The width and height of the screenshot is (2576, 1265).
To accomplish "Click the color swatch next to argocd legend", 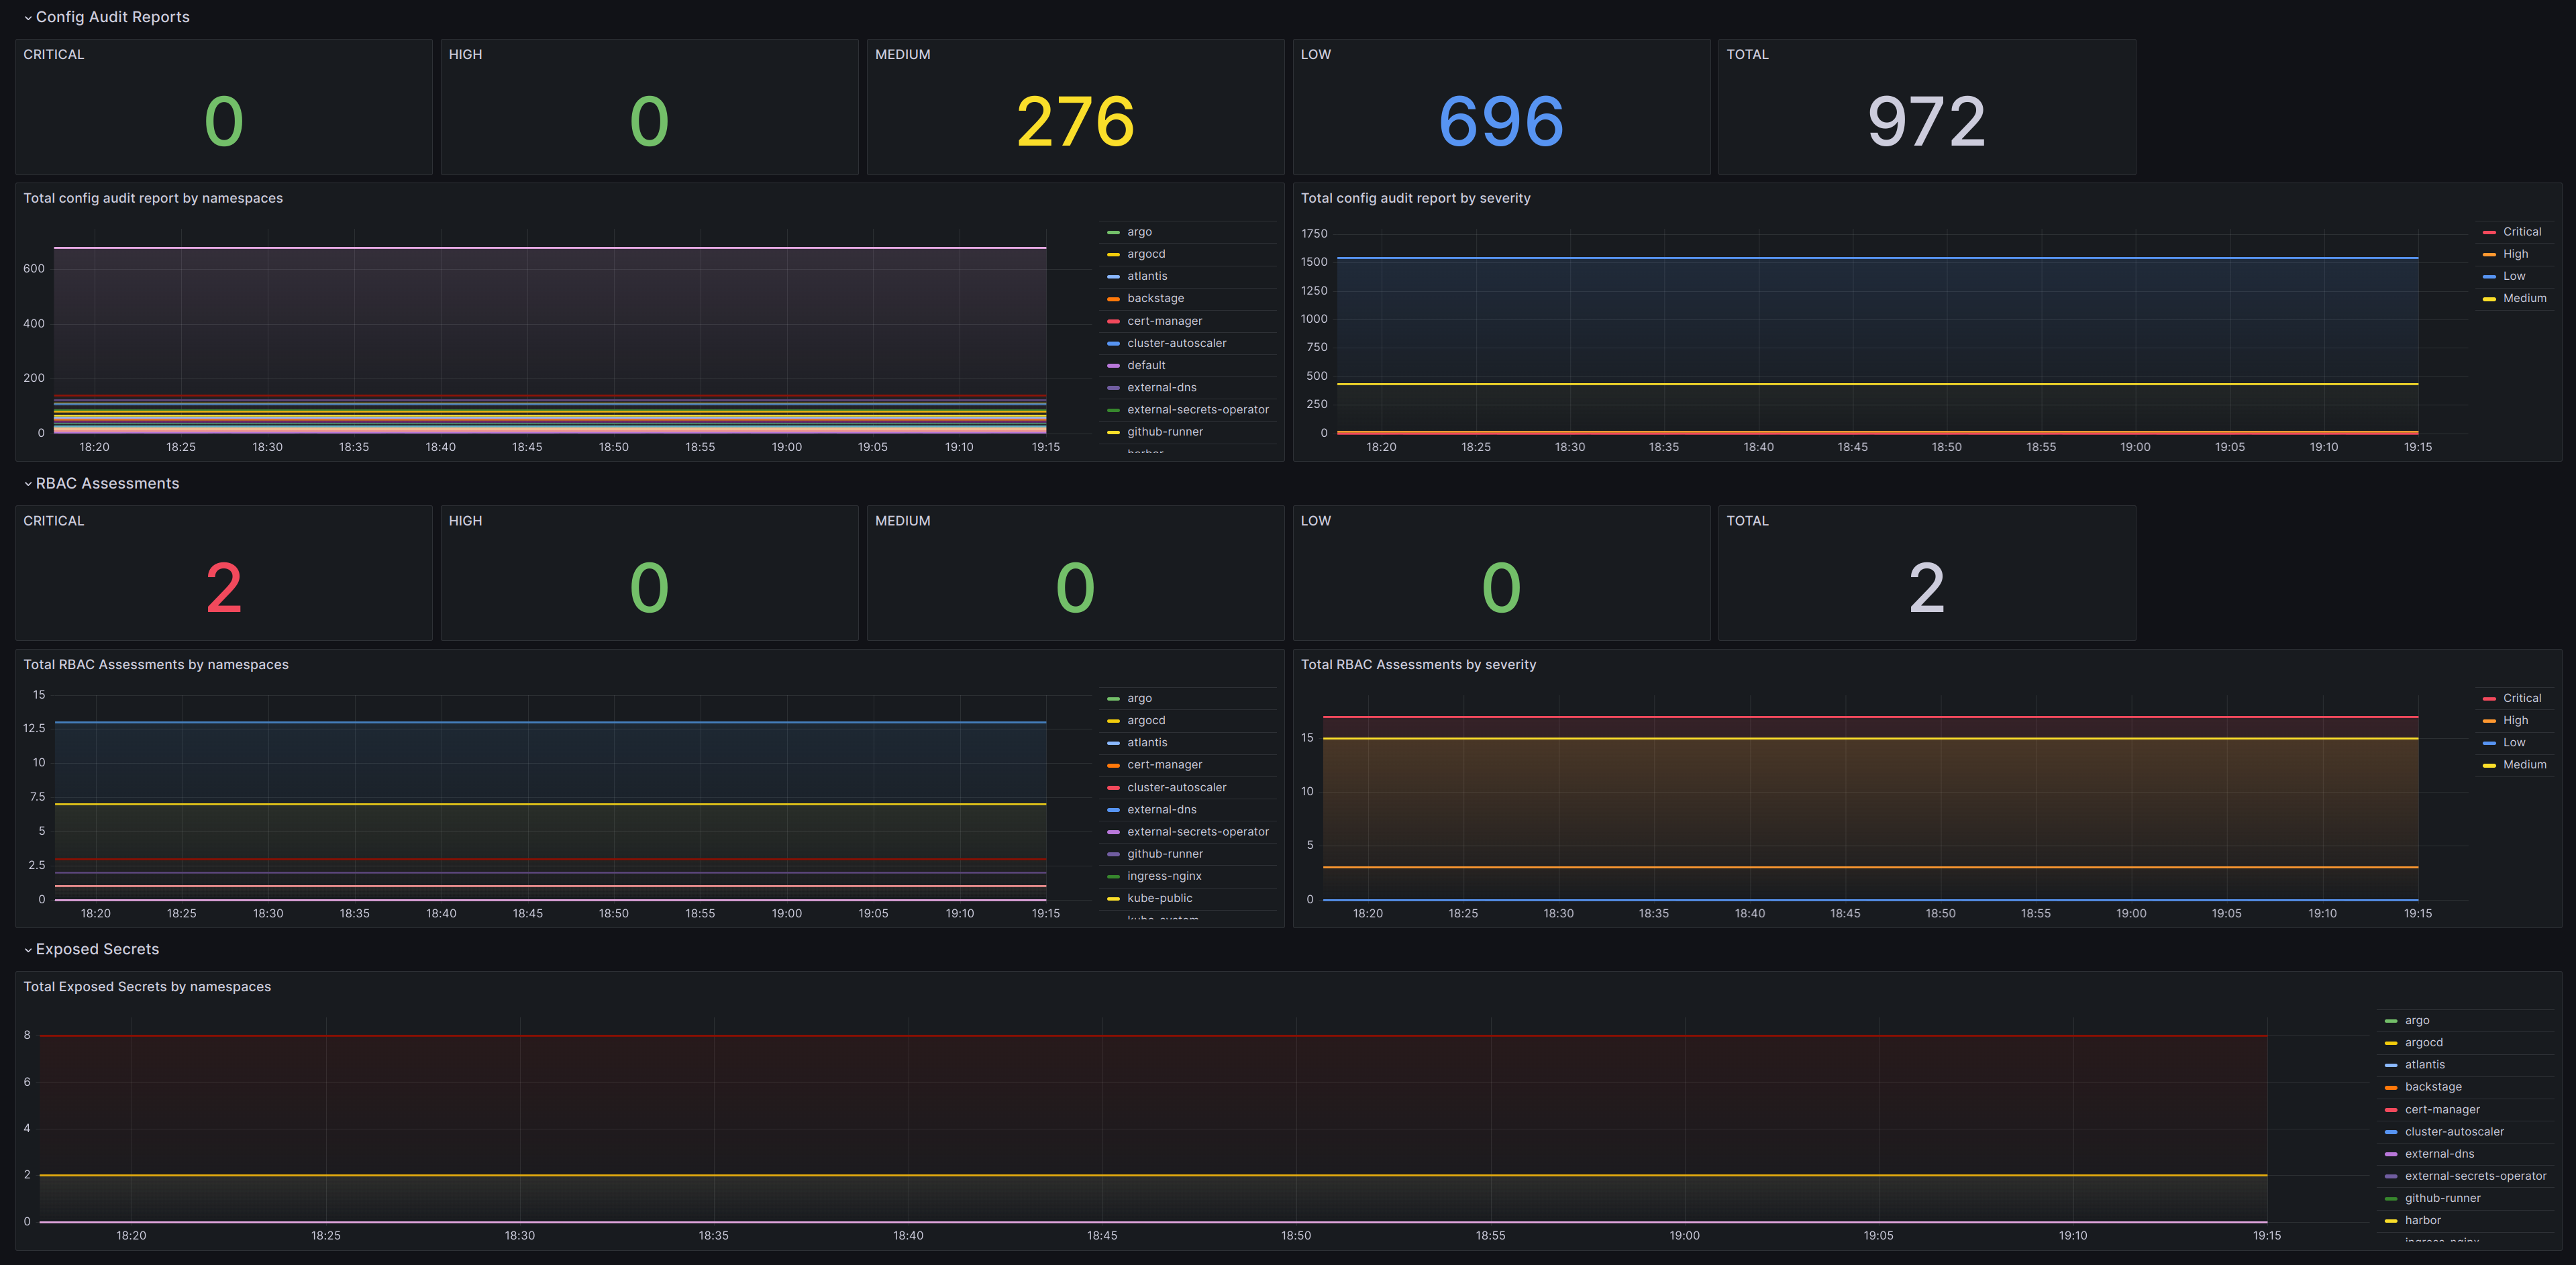I will tap(1113, 254).
